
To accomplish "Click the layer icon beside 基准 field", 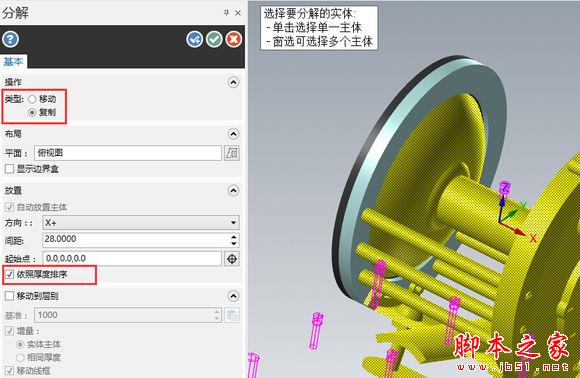I will [232, 315].
